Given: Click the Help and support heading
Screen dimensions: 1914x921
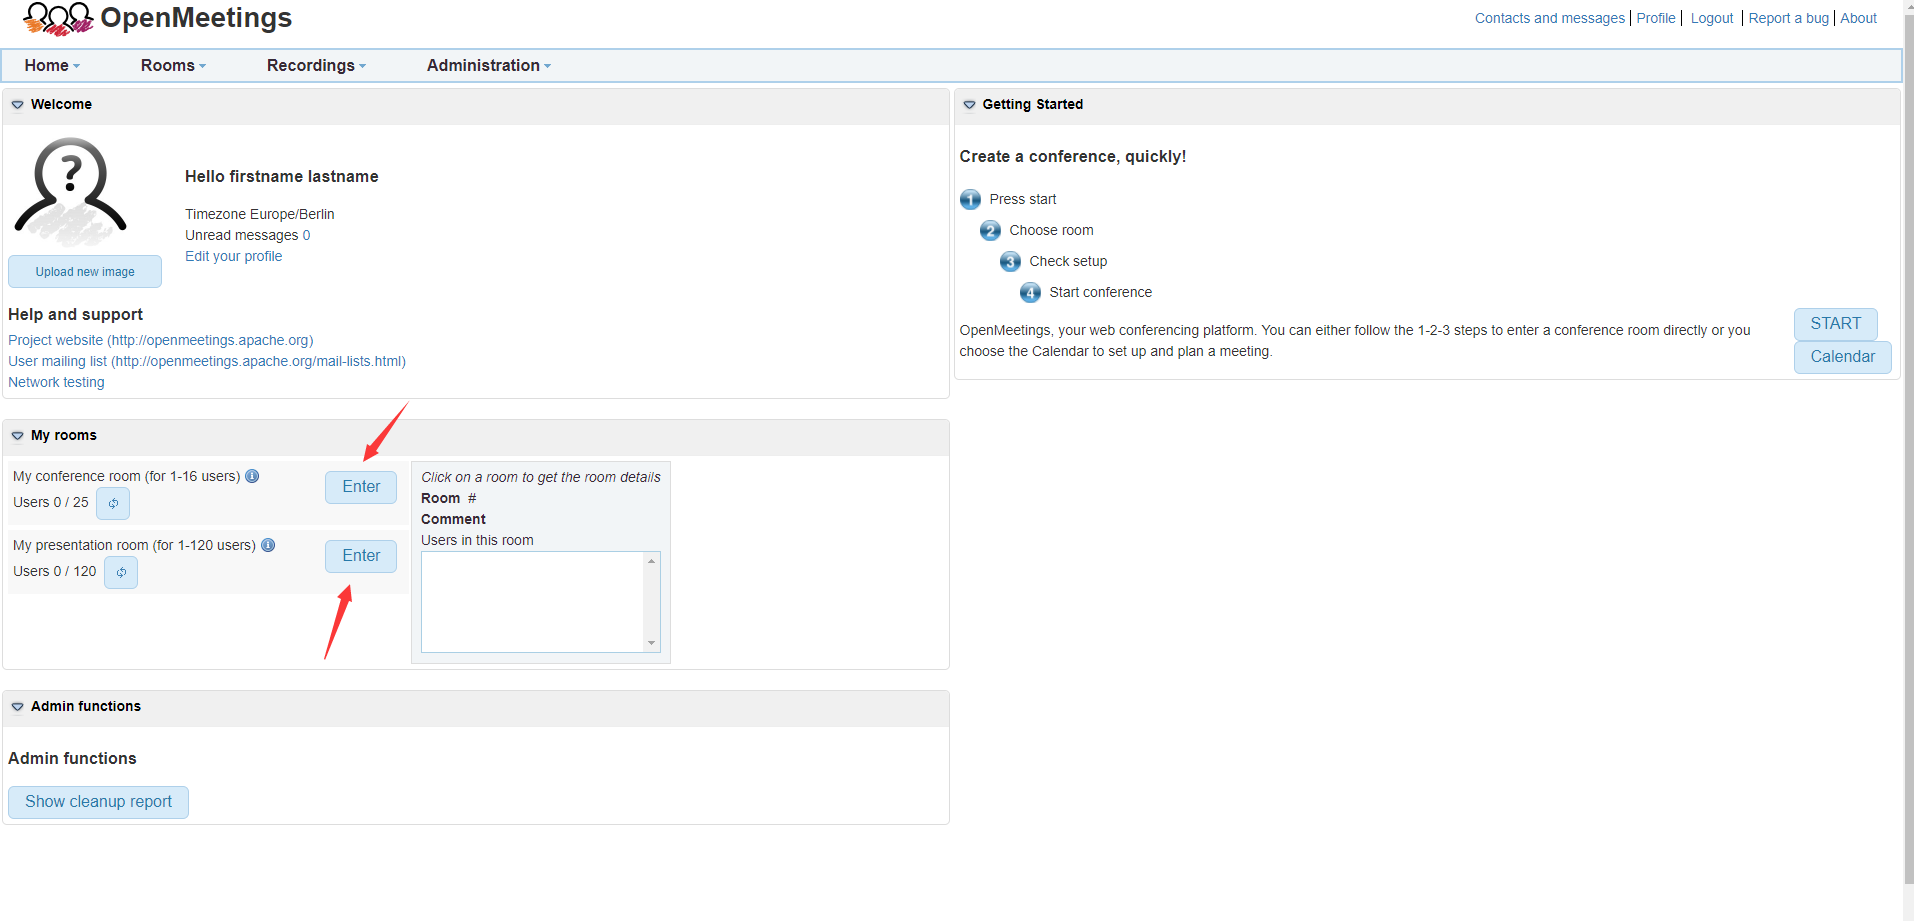Looking at the screenshot, I should coord(76,314).
